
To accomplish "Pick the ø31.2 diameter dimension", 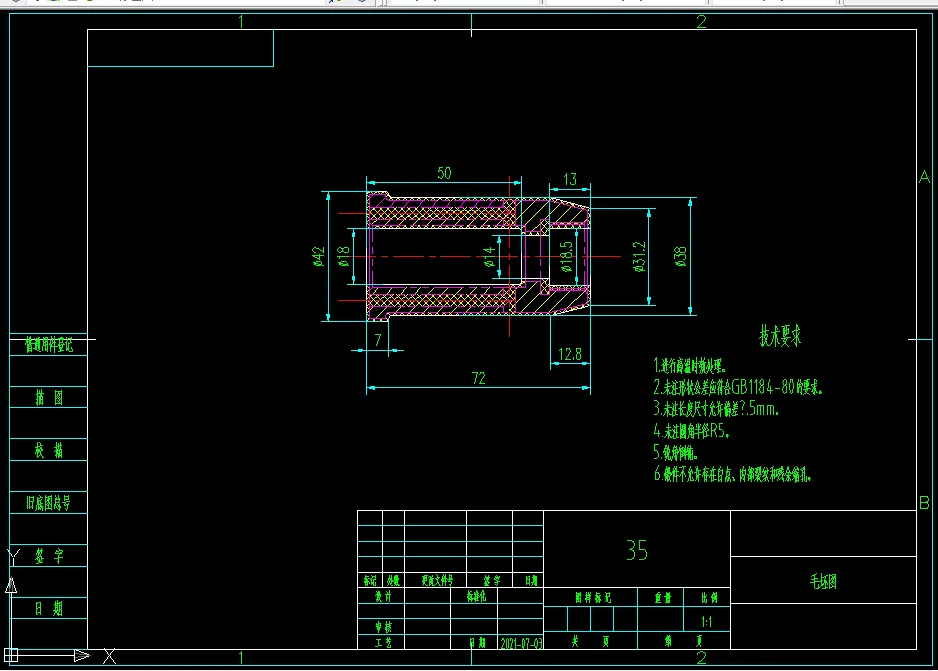I will 639,257.
